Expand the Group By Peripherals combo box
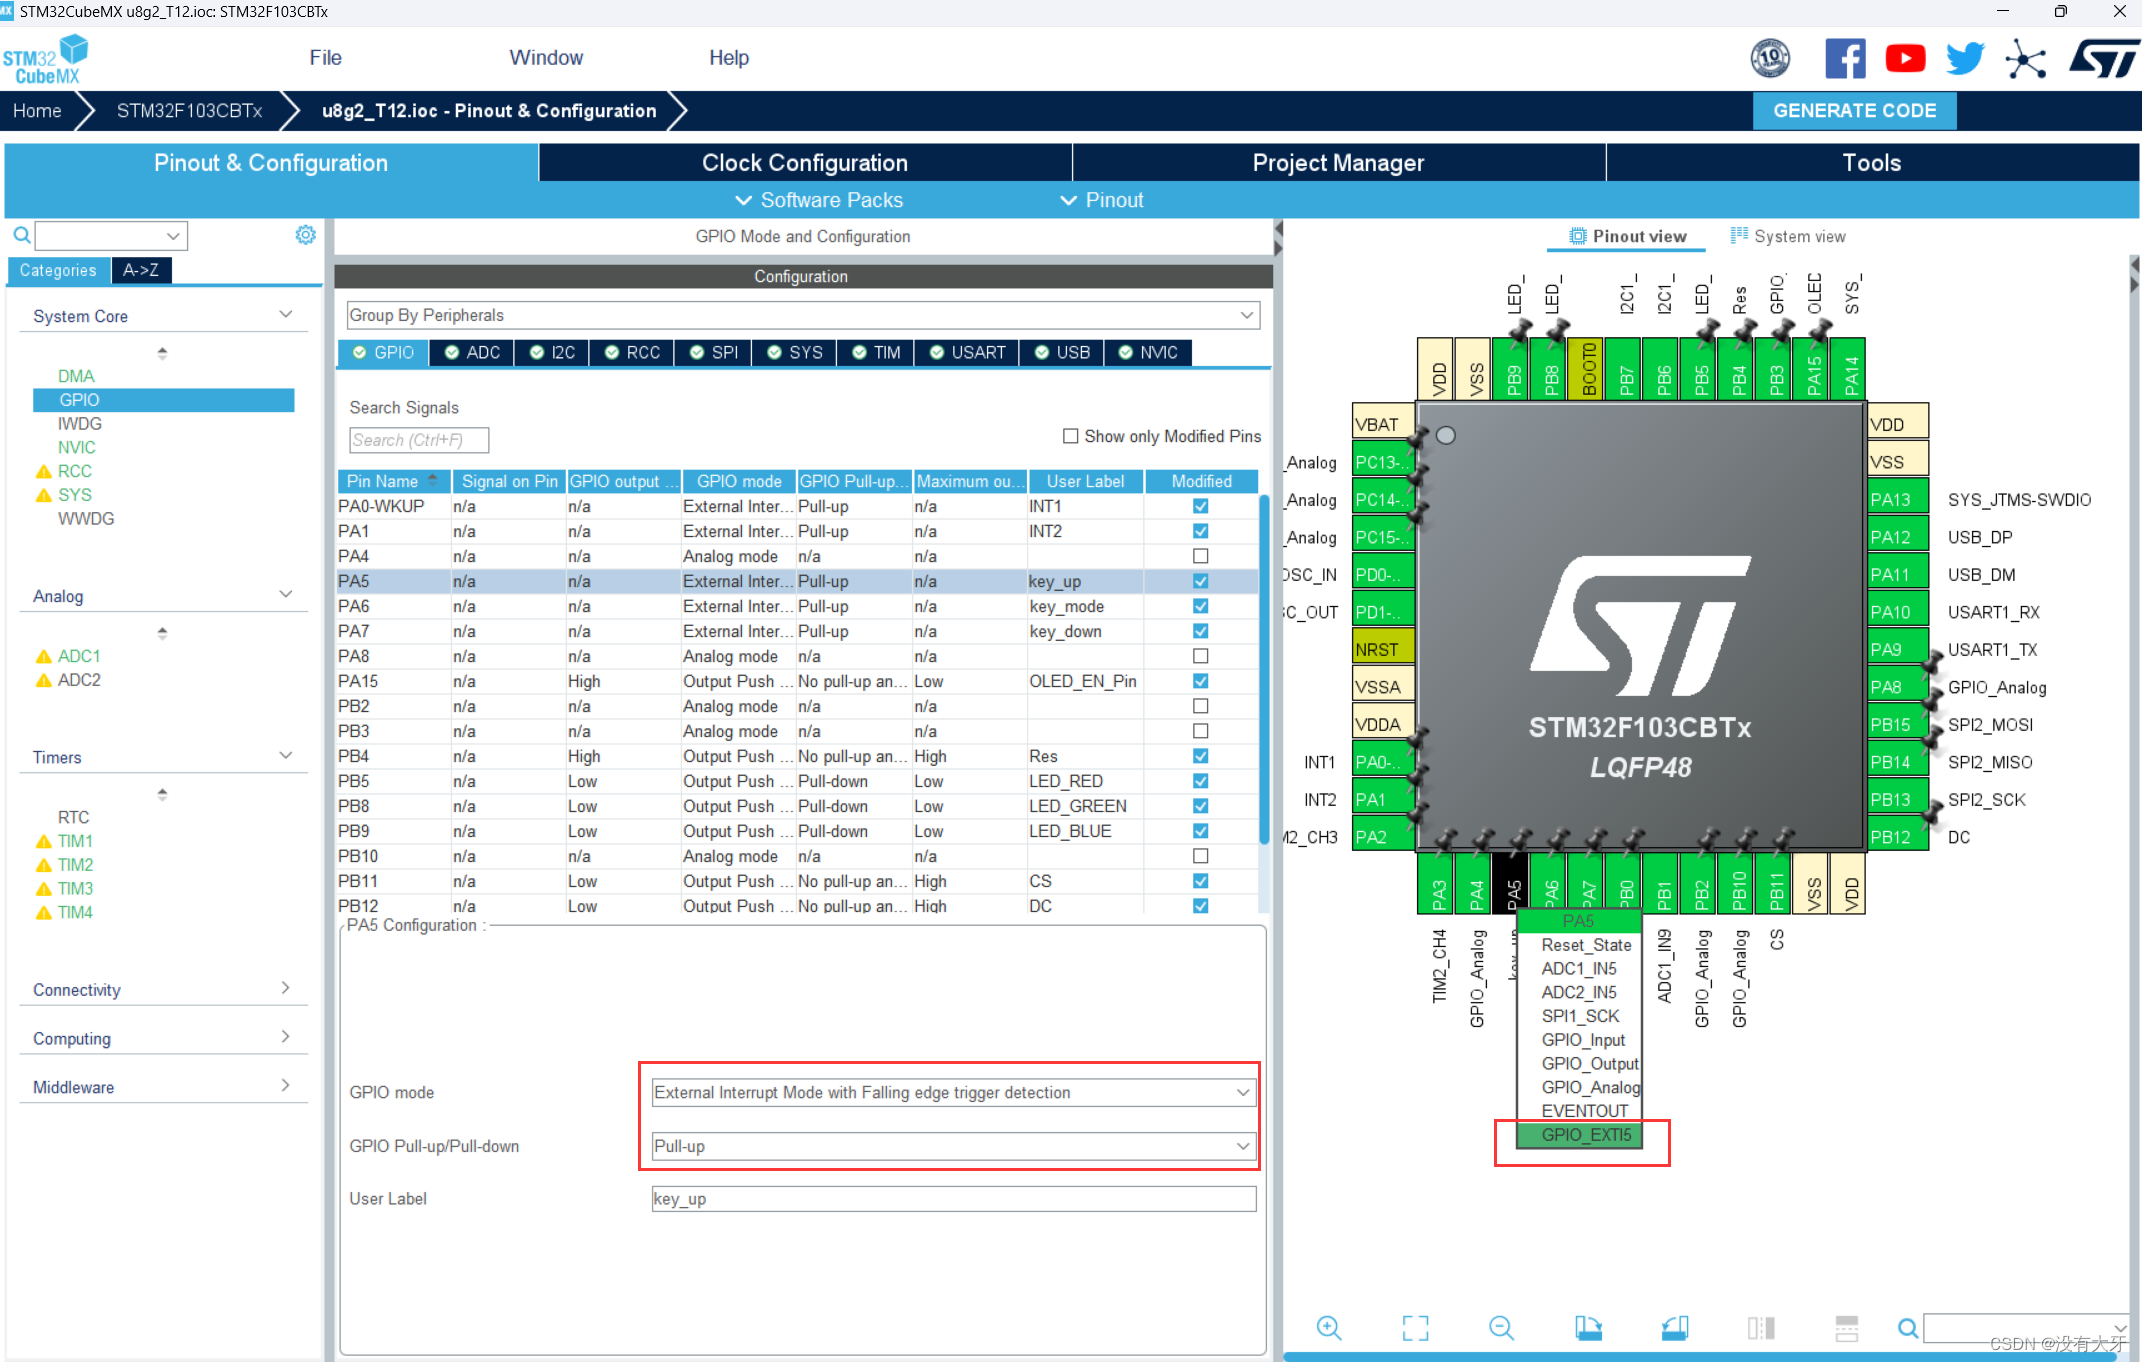Image resolution: width=2142 pixels, height=1362 pixels. point(1246,315)
